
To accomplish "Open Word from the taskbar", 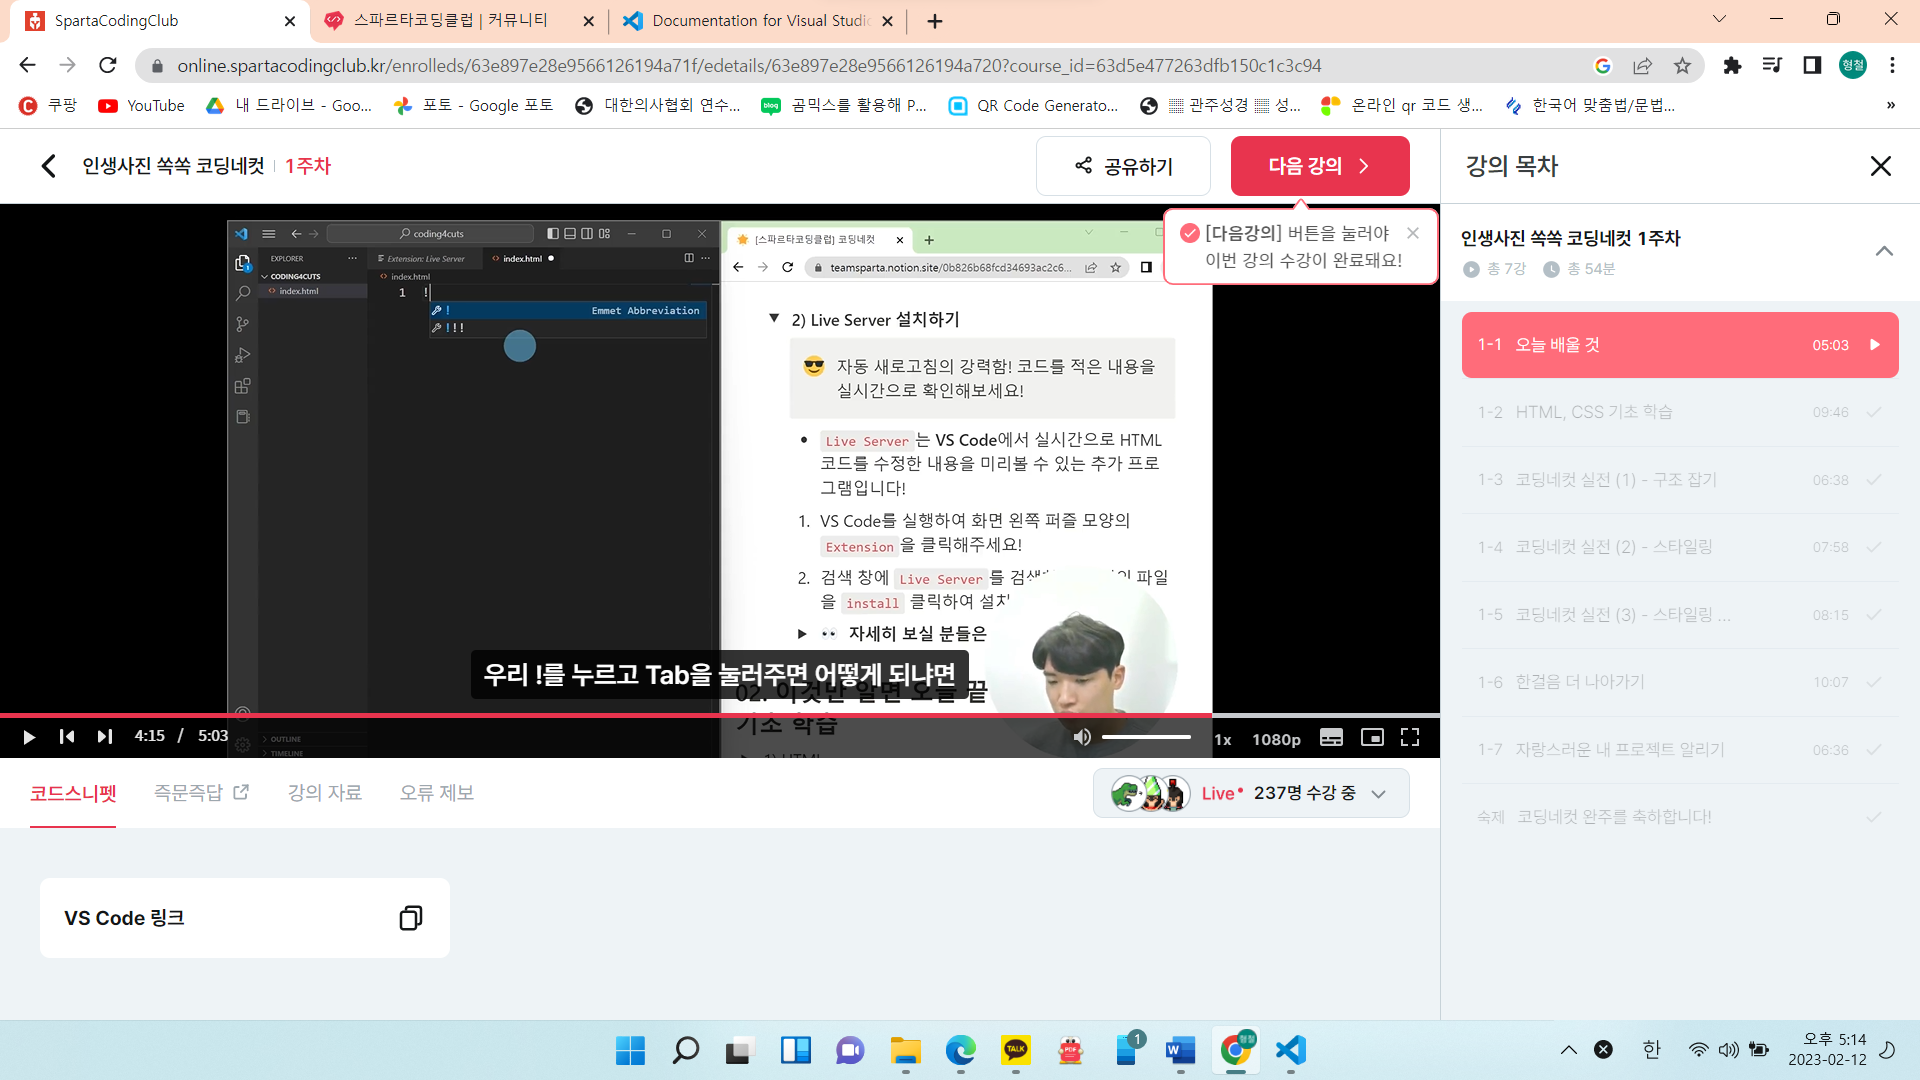I will [x=1180, y=1050].
